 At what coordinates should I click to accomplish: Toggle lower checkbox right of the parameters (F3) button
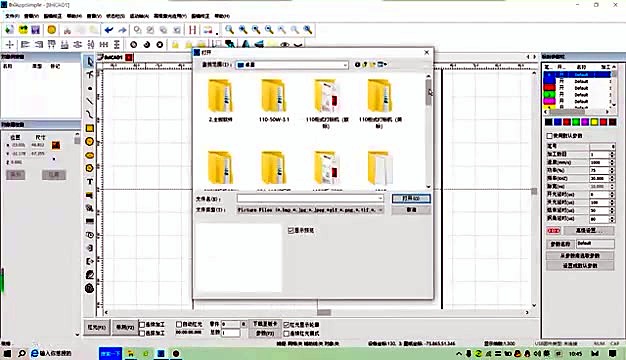(286, 333)
